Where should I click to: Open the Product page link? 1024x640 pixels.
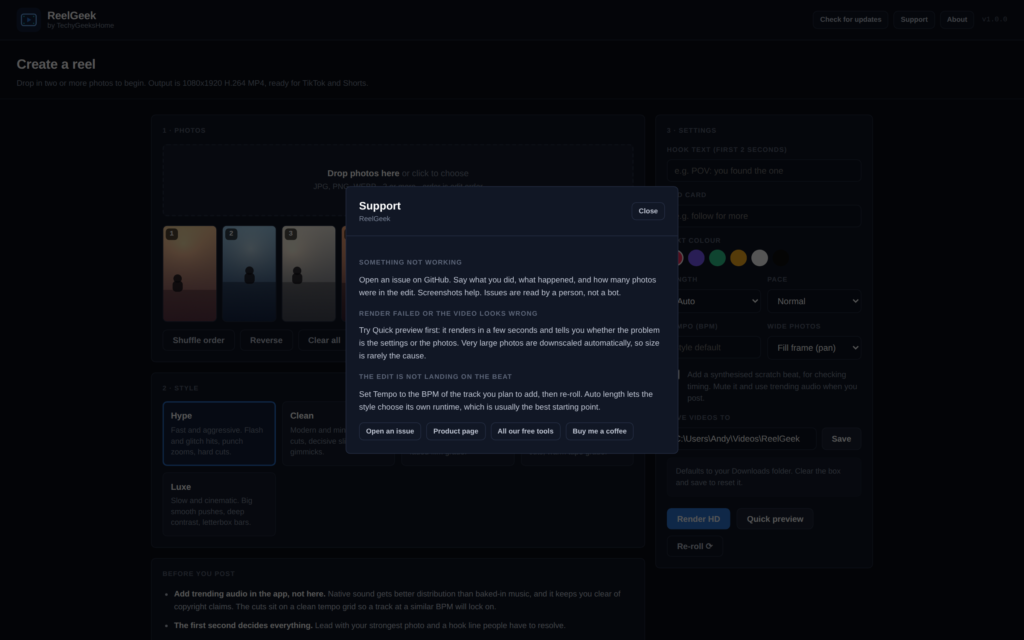click(x=456, y=431)
